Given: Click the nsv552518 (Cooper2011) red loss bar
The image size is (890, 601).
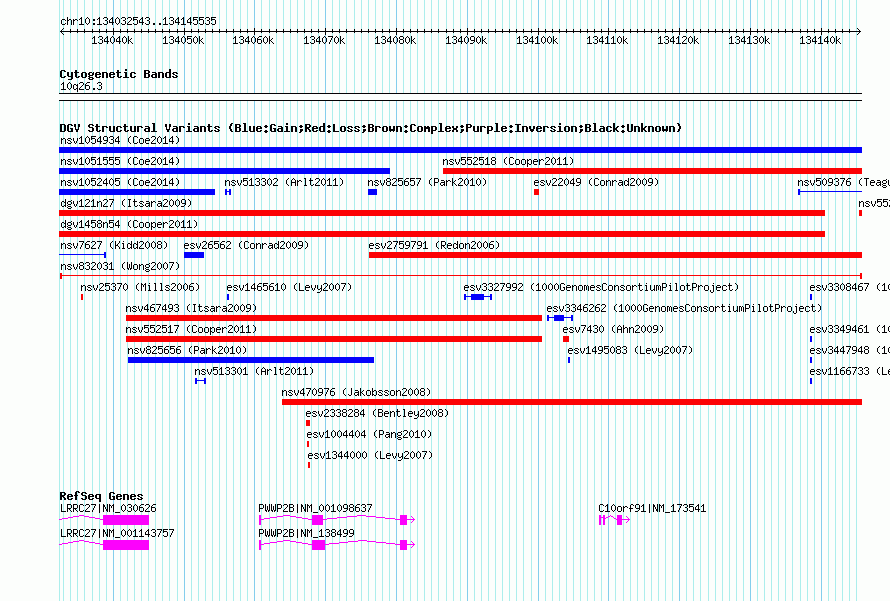Looking at the screenshot, I should coord(652,171).
